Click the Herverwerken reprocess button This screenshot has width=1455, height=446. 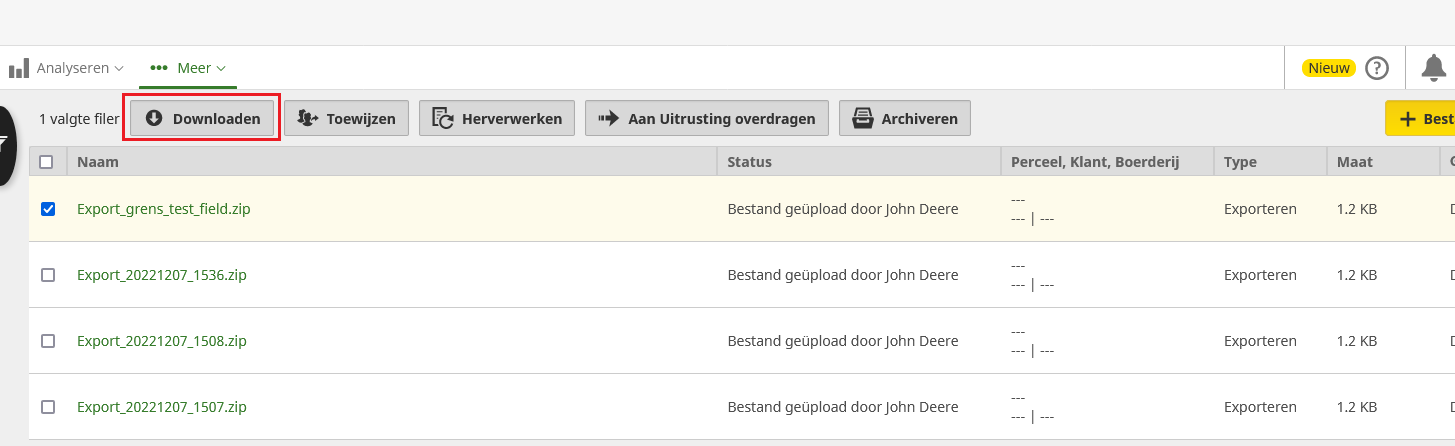[x=497, y=118]
